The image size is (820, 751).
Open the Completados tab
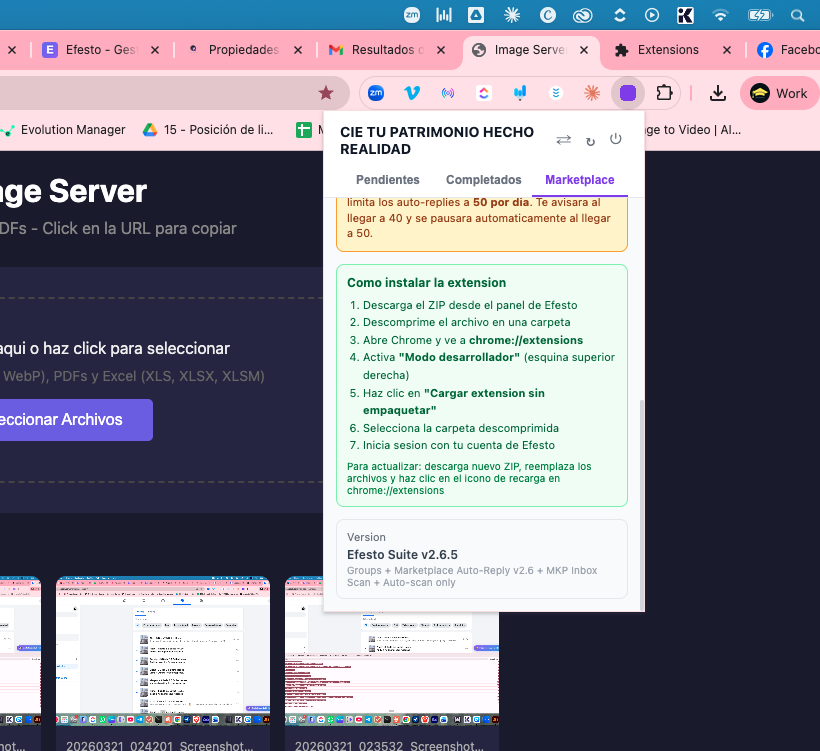[483, 180]
